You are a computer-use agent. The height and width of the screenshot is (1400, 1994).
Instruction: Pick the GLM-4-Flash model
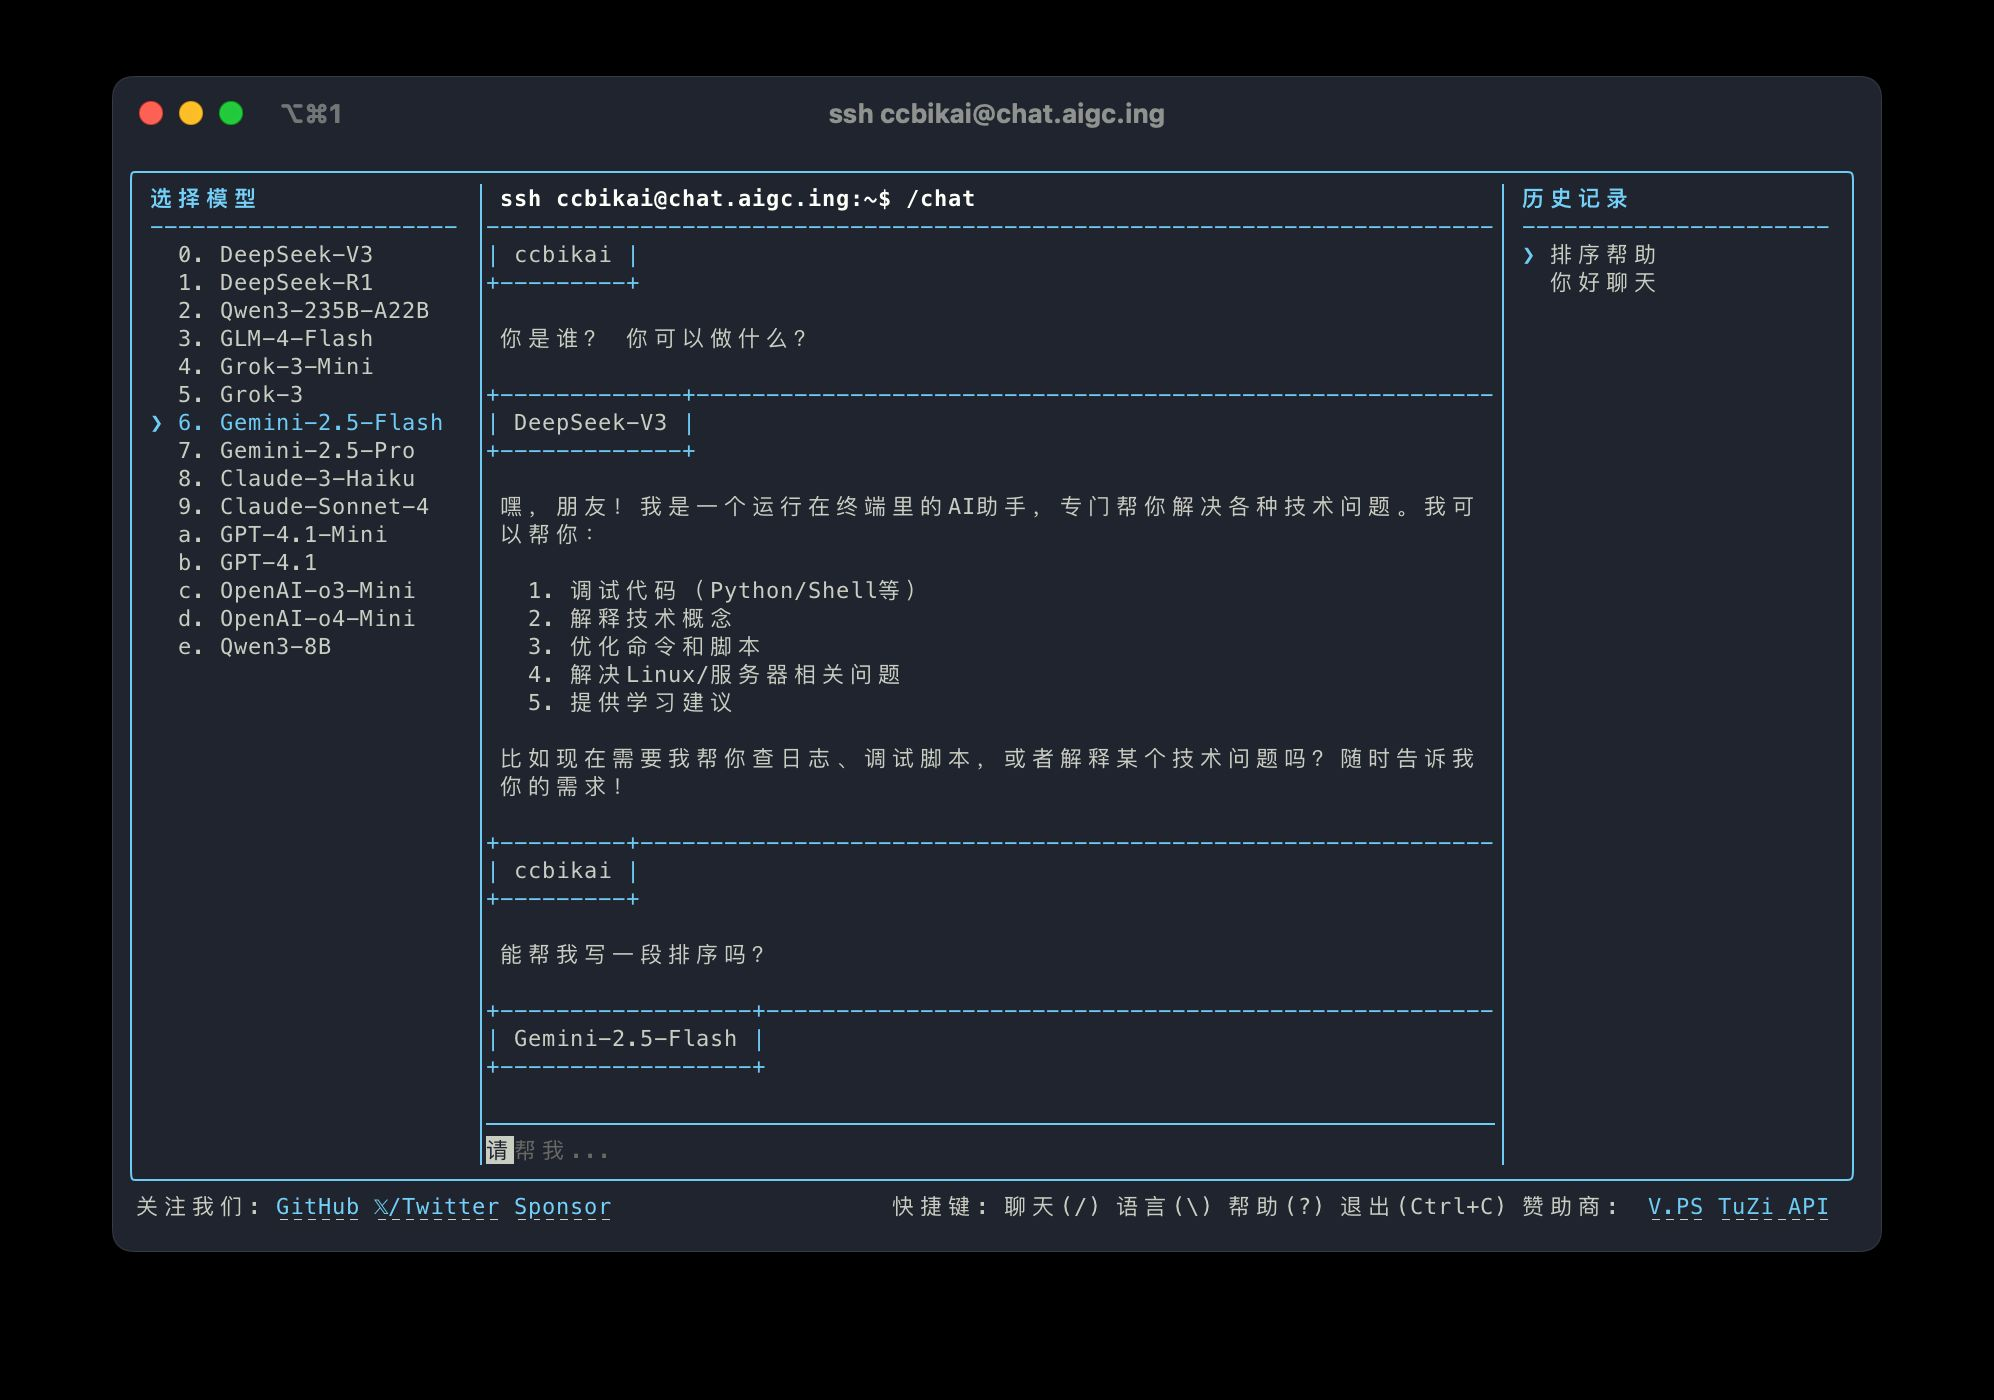pyautogui.click(x=275, y=338)
